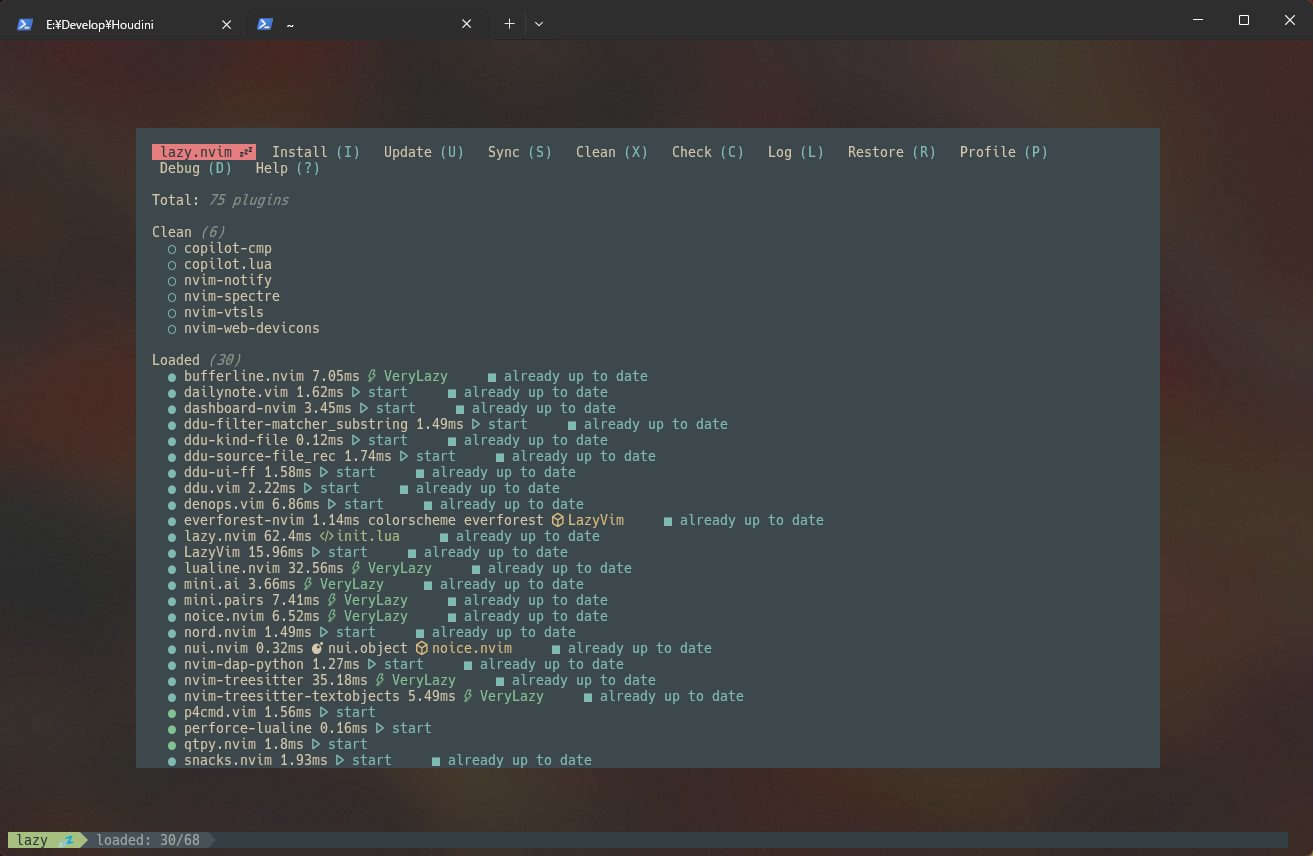
Task: Click the start icon on snacks.nvim row
Action: [x=340, y=760]
